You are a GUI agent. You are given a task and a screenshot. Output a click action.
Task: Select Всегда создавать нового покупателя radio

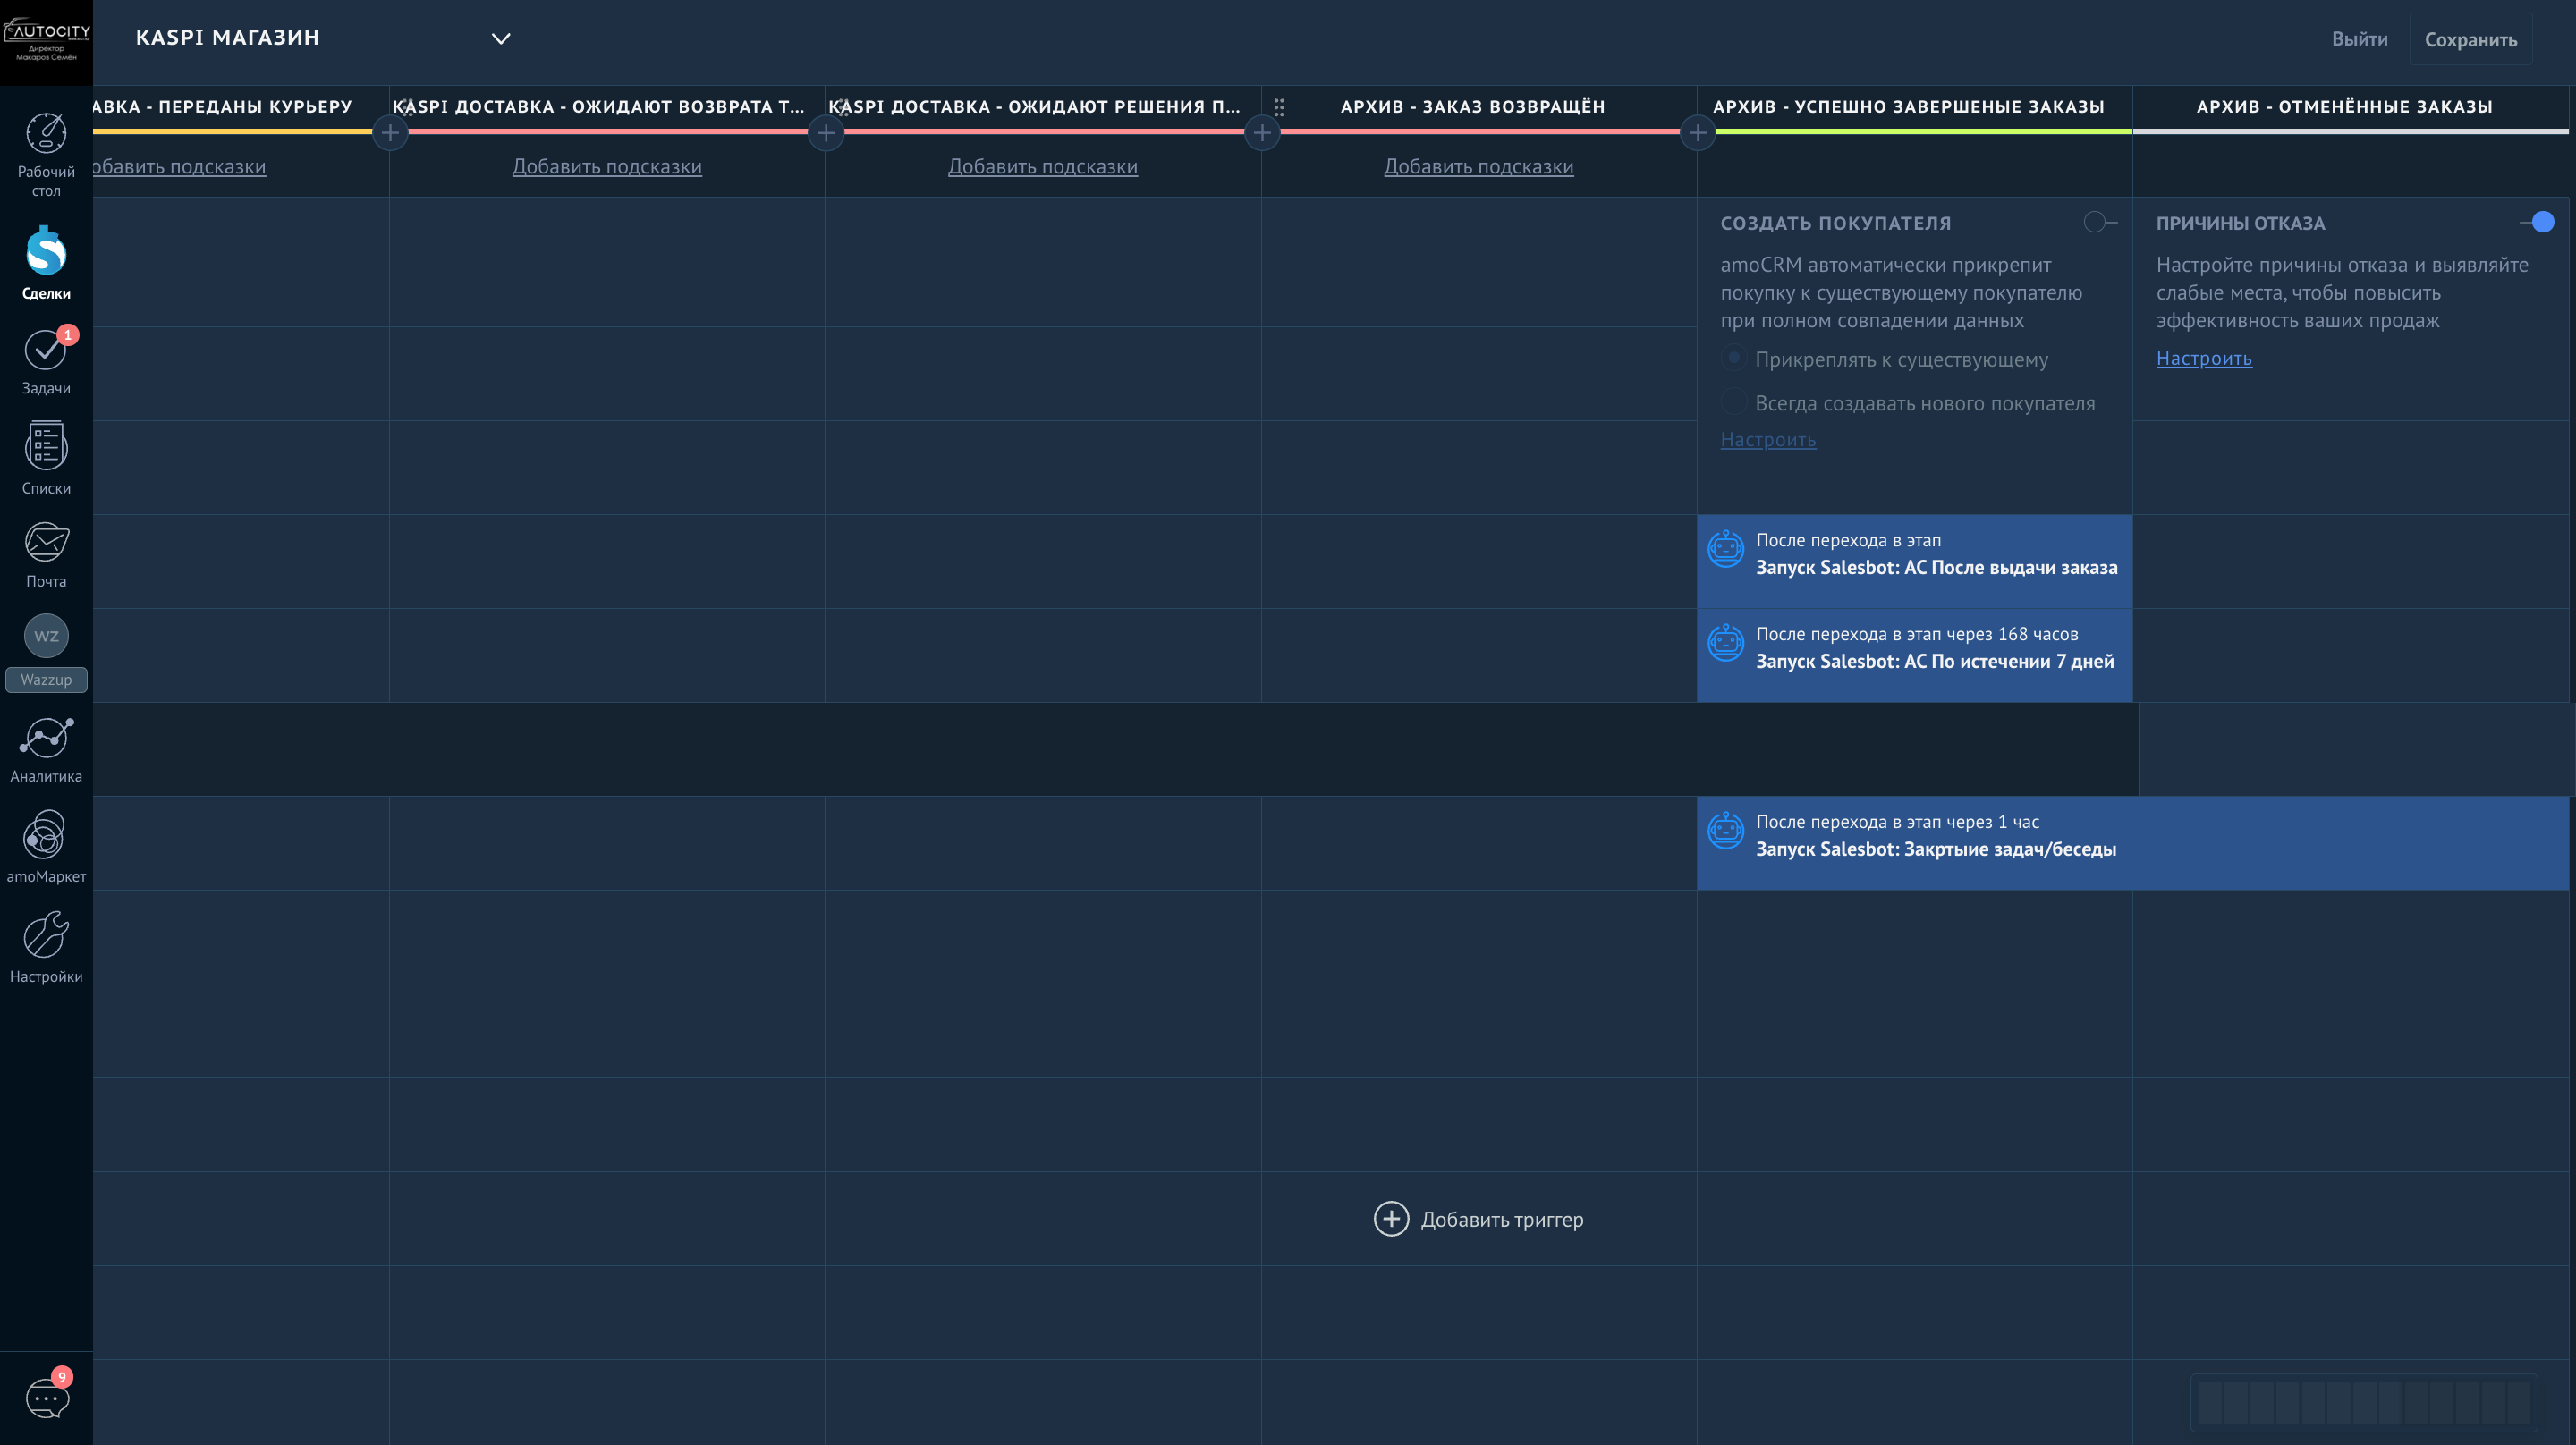coord(1733,403)
